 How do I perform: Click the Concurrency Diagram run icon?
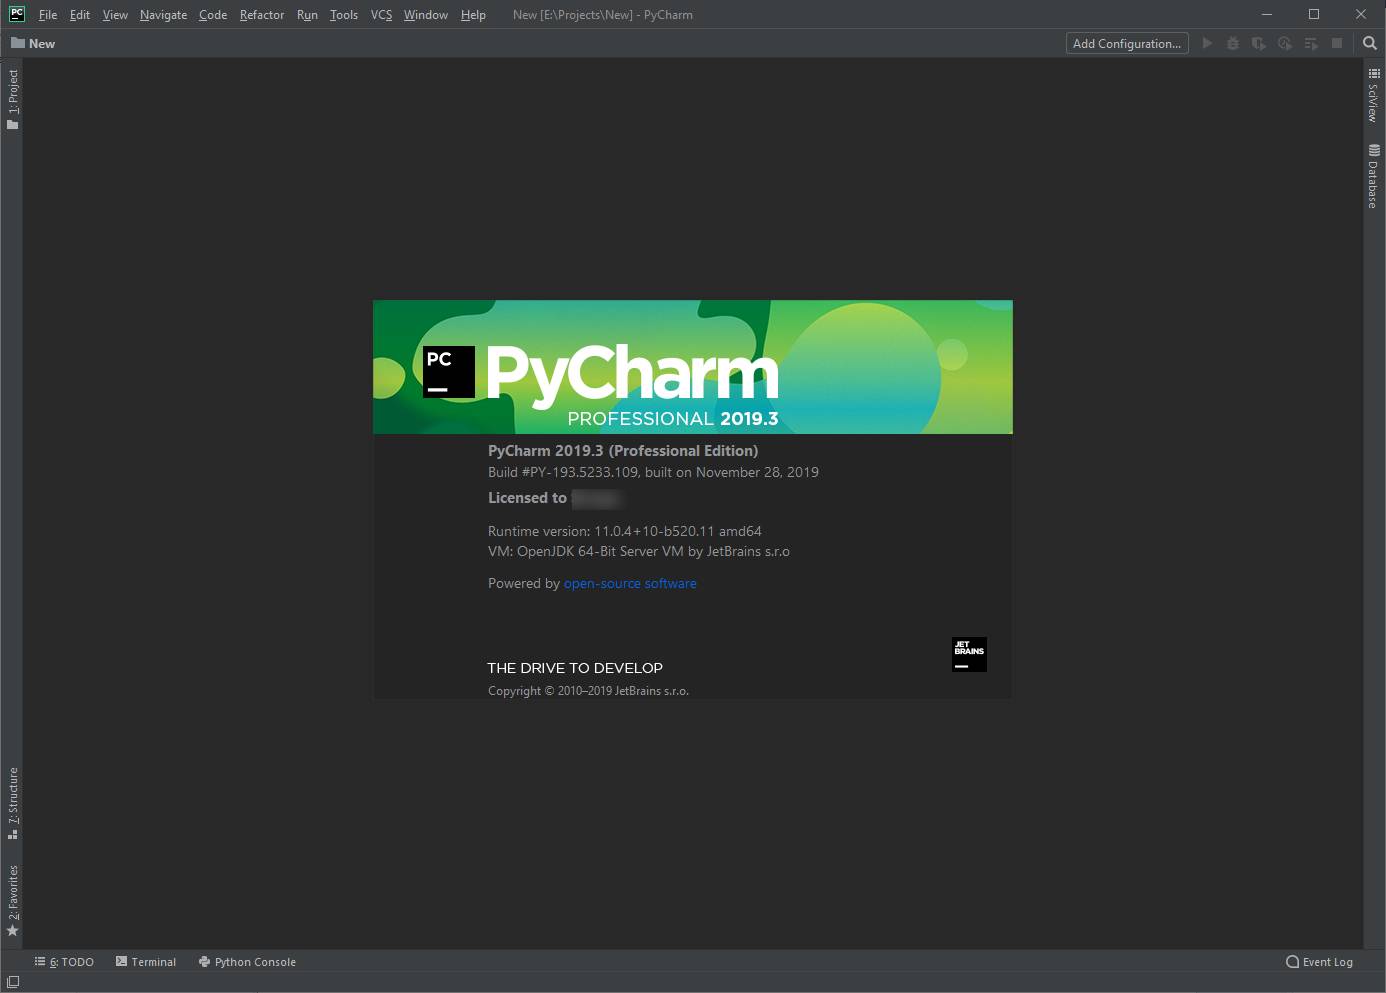click(x=1311, y=43)
